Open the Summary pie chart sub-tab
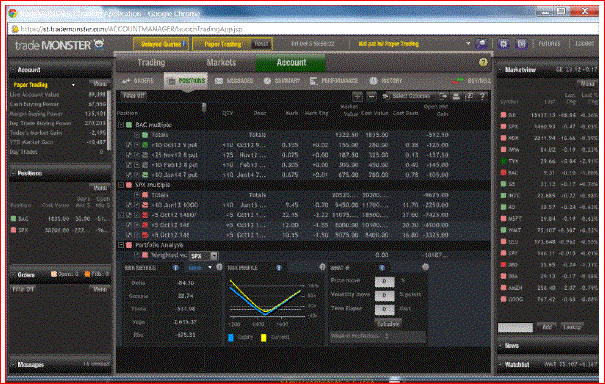This screenshot has height=384, width=605. point(267,81)
